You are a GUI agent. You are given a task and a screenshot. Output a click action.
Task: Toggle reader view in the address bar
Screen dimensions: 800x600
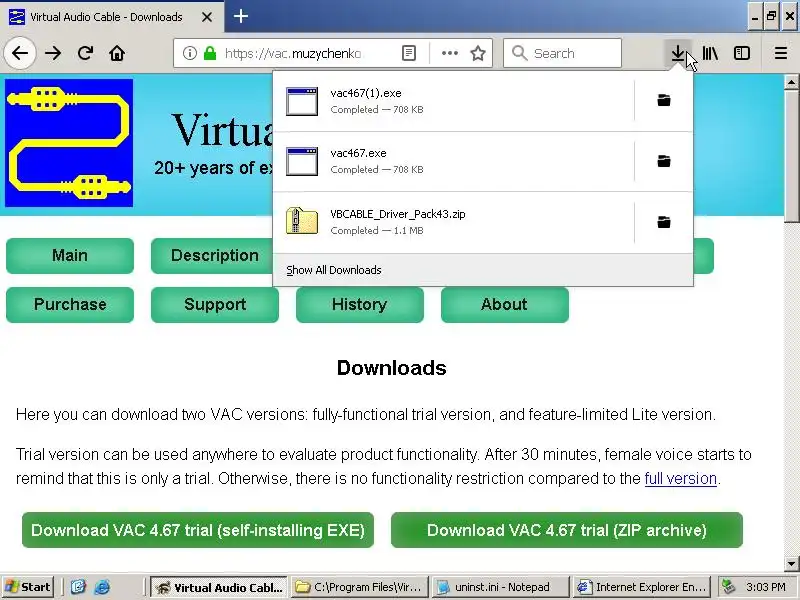(x=409, y=53)
